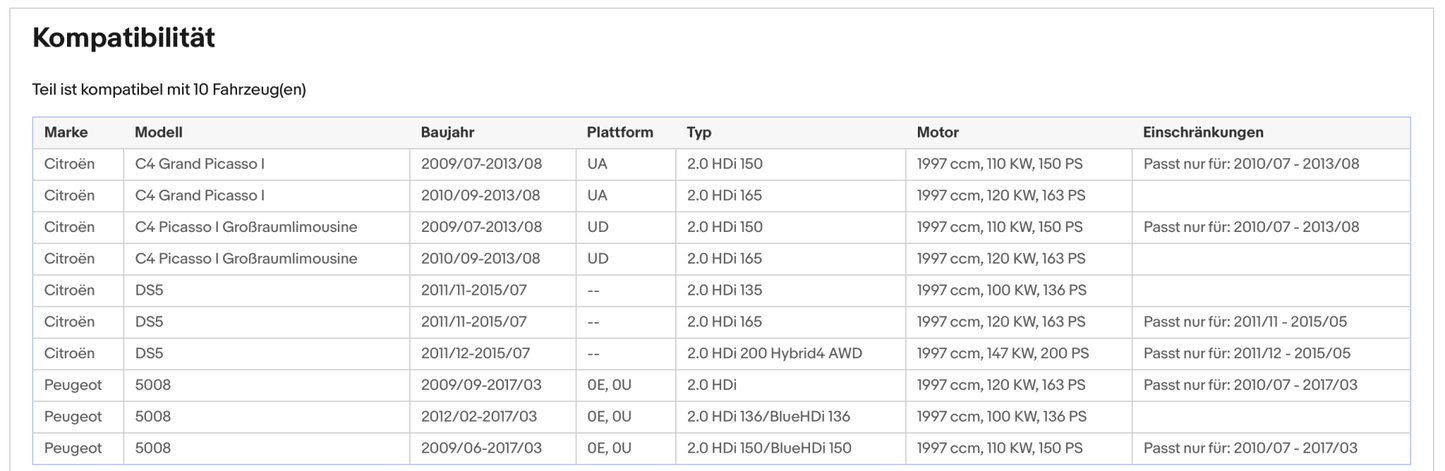Click the Marke column header
The height and width of the screenshot is (471, 1445).
(x=66, y=132)
